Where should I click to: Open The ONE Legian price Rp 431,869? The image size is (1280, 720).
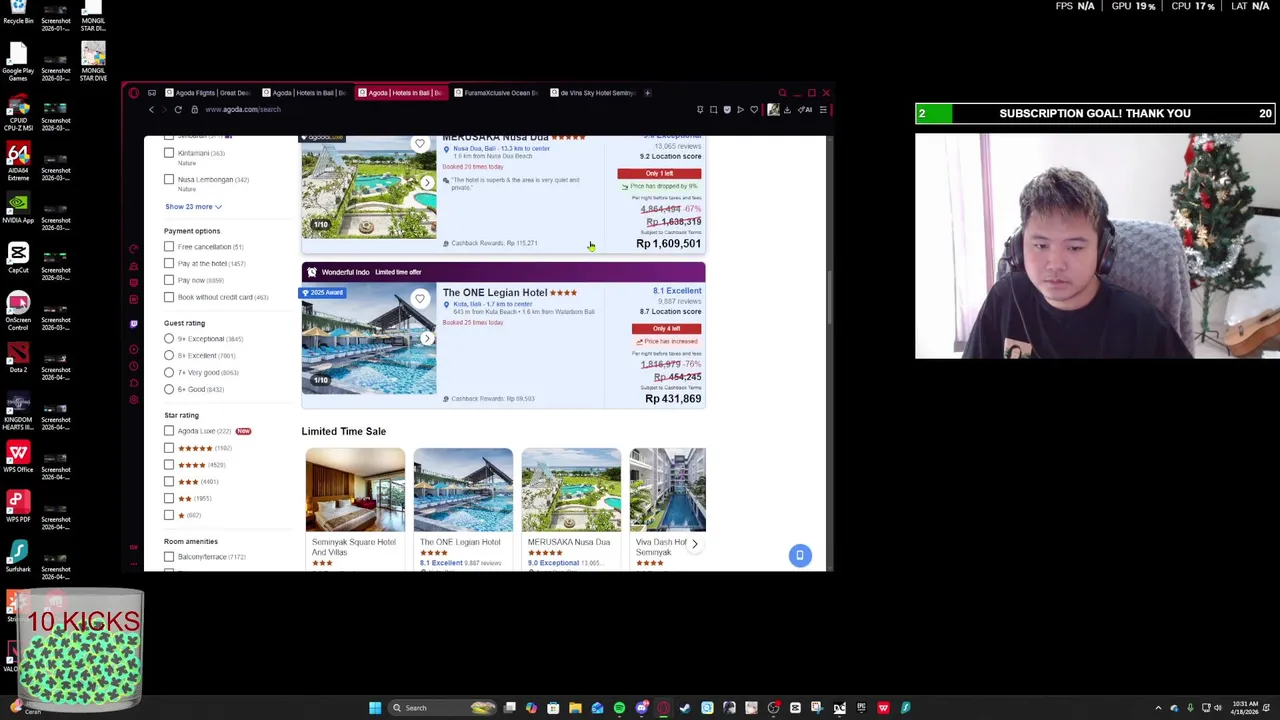click(673, 399)
